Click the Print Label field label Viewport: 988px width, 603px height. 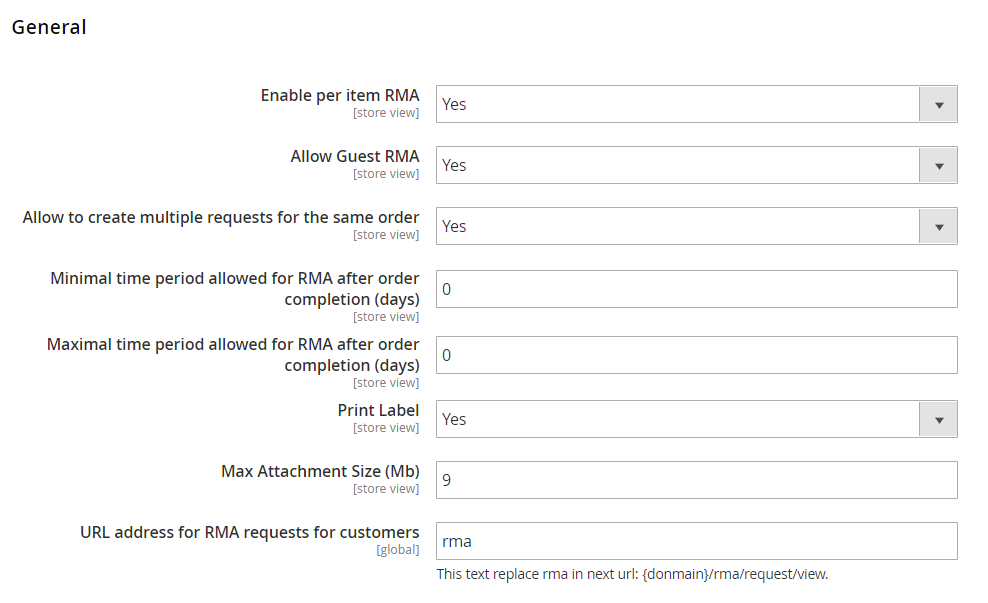coord(378,410)
